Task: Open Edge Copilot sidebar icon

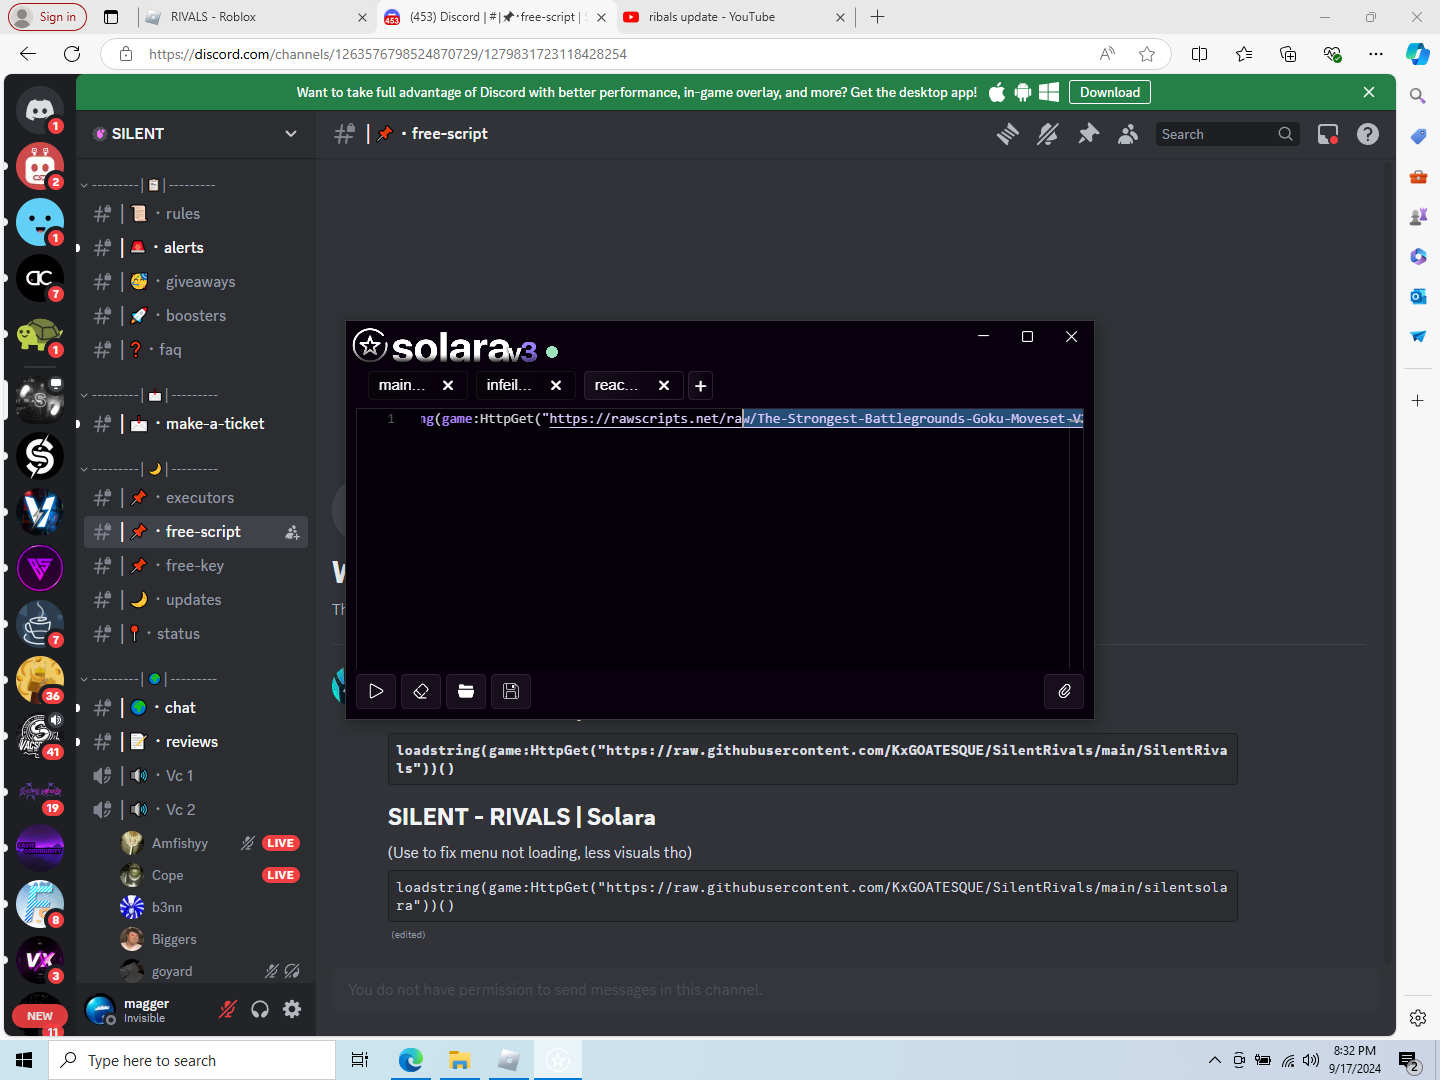Action: tap(1417, 54)
